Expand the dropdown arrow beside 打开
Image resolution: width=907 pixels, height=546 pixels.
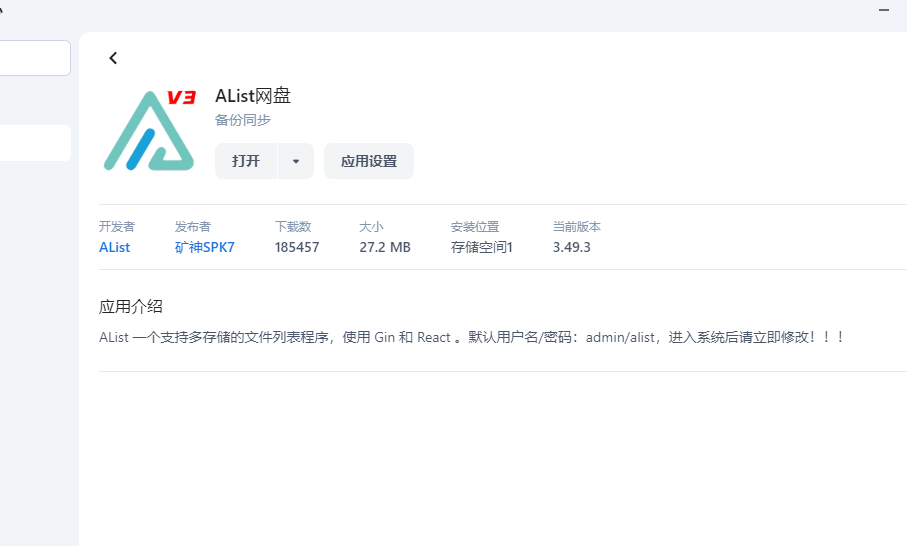pyautogui.click(x=296, y=161)
